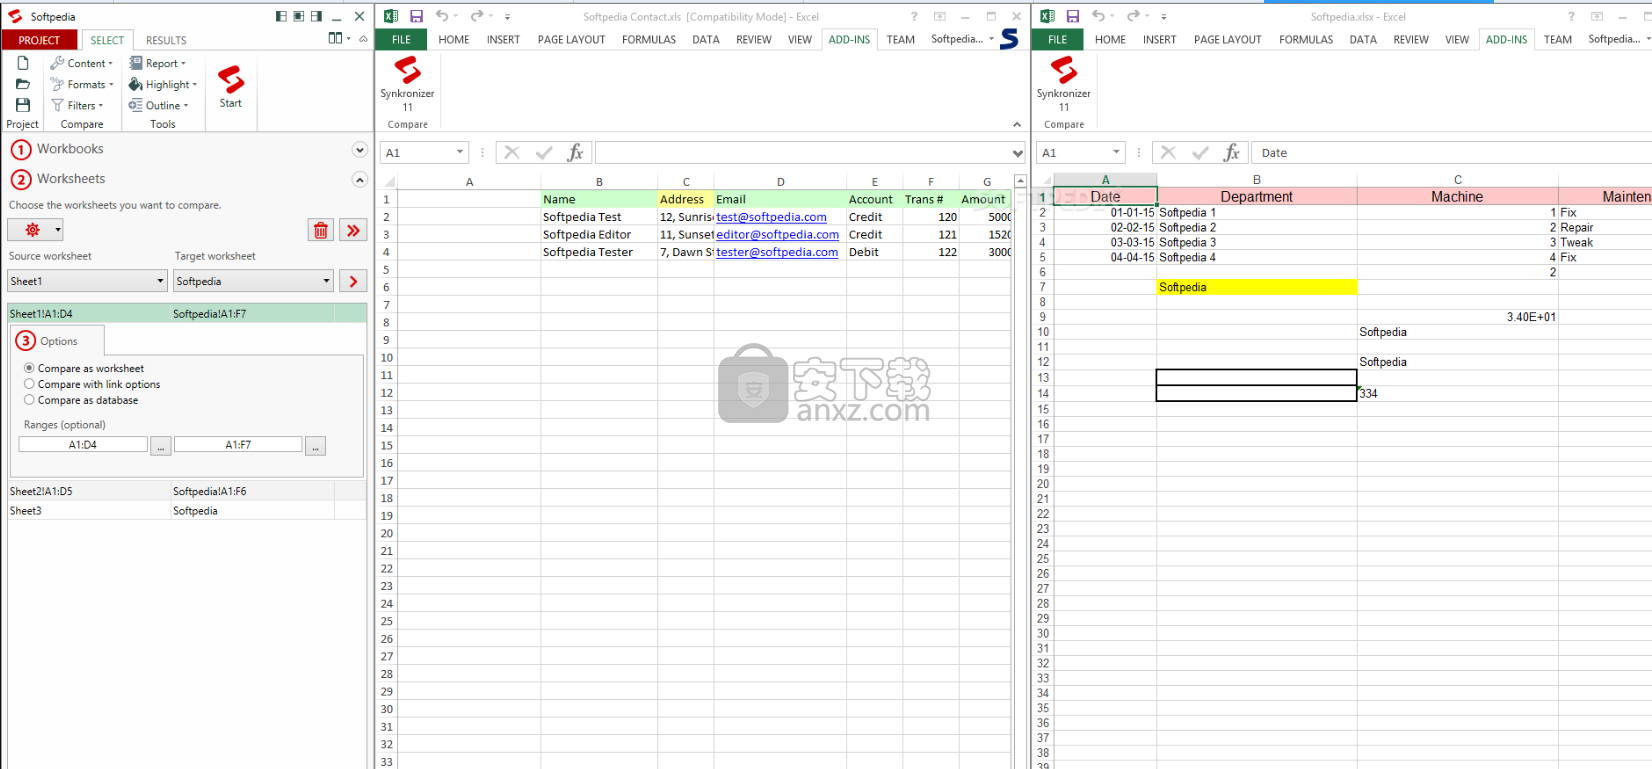Open tester@softpedia.com email link
The height and width of the screenshot is (769, 1652).
[777, 252]
